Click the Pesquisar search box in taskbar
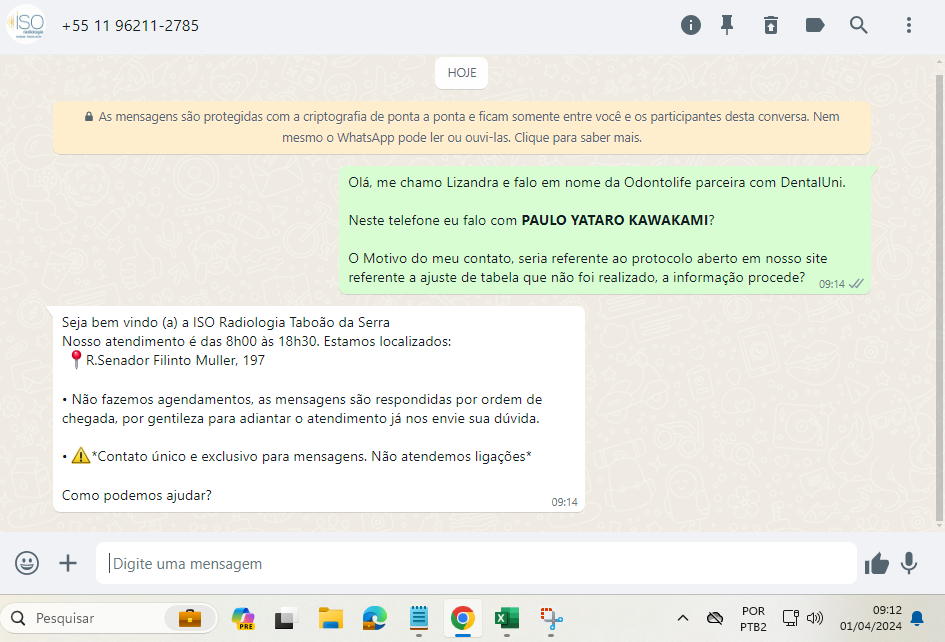This screenshot has height=642, width=945. (108, 618)
